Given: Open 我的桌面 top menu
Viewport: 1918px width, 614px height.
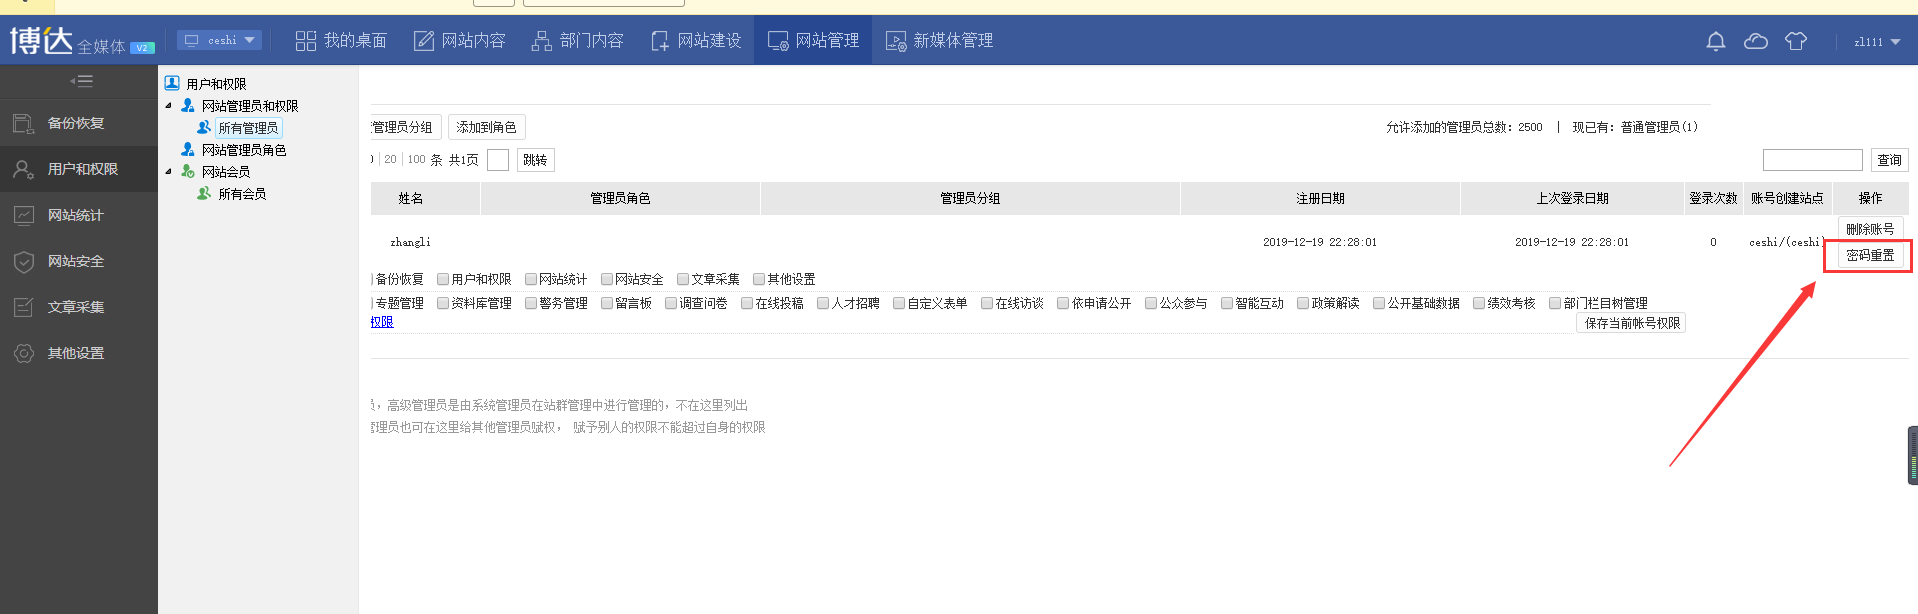Looking at the screenshot, I should click(341, 41).
